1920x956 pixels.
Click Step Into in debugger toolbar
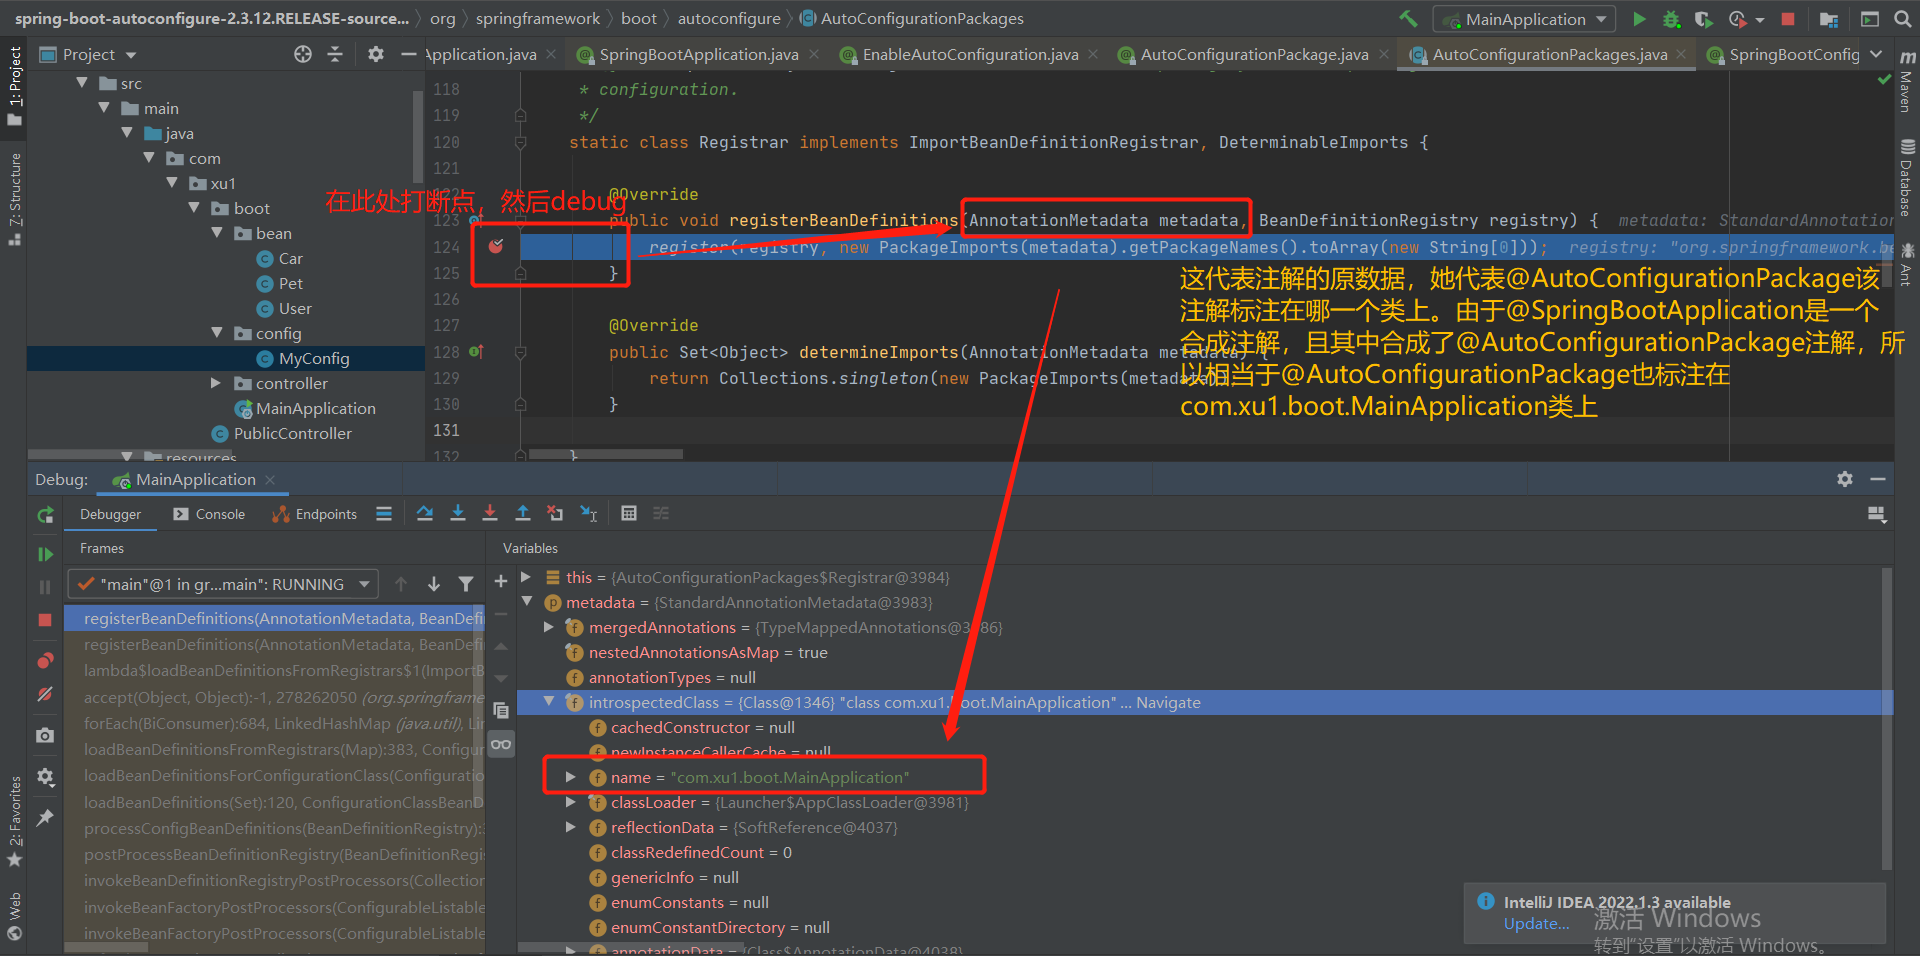pos(457,513)
